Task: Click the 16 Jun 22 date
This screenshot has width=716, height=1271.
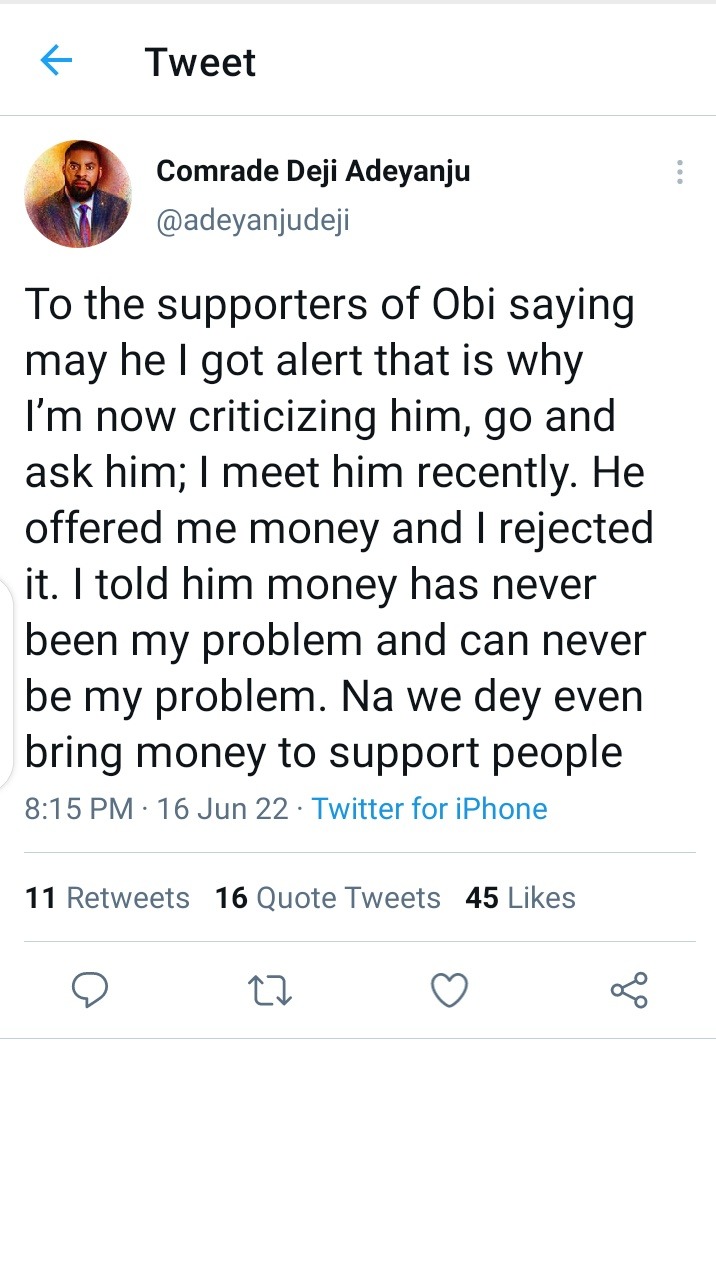Action: click(222, 808)
